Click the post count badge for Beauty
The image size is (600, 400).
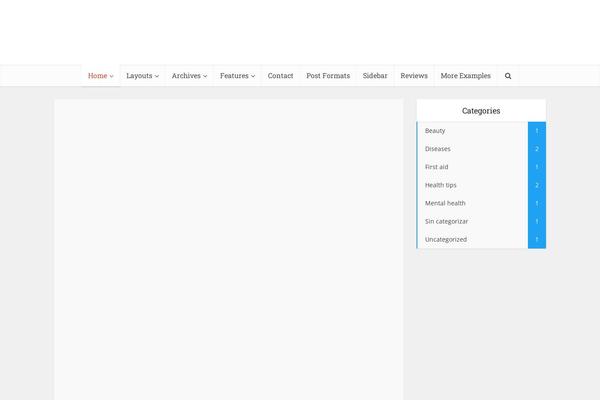(537, 131)
